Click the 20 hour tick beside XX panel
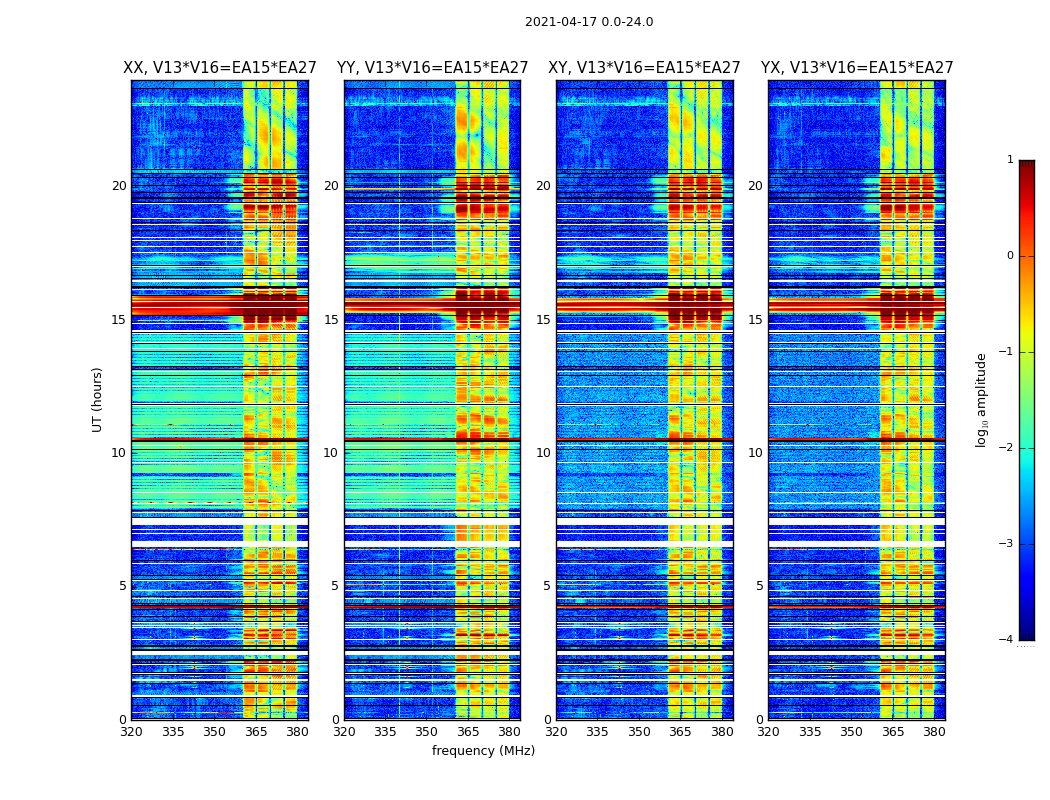 pos(119,185)
